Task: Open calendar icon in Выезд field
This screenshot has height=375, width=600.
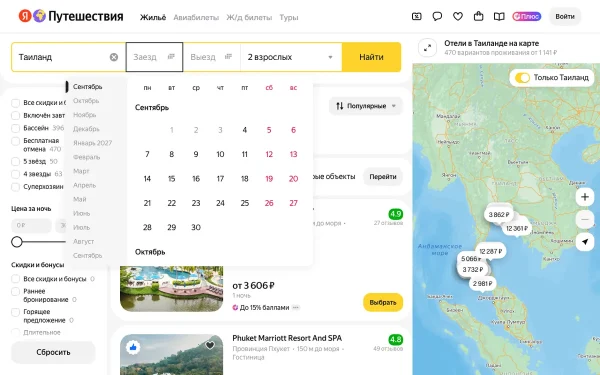Action: click(x=228, y=57)
